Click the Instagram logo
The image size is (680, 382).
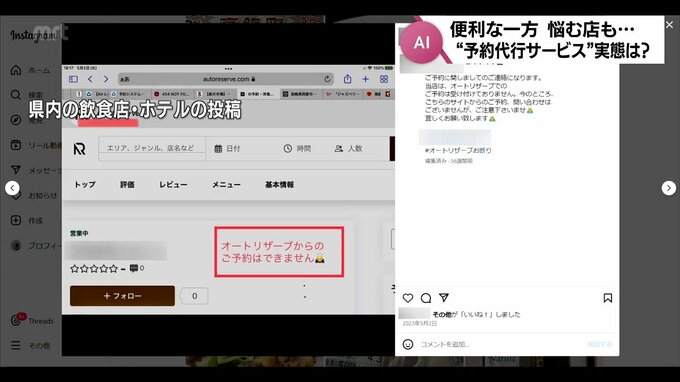pos(33,36)
